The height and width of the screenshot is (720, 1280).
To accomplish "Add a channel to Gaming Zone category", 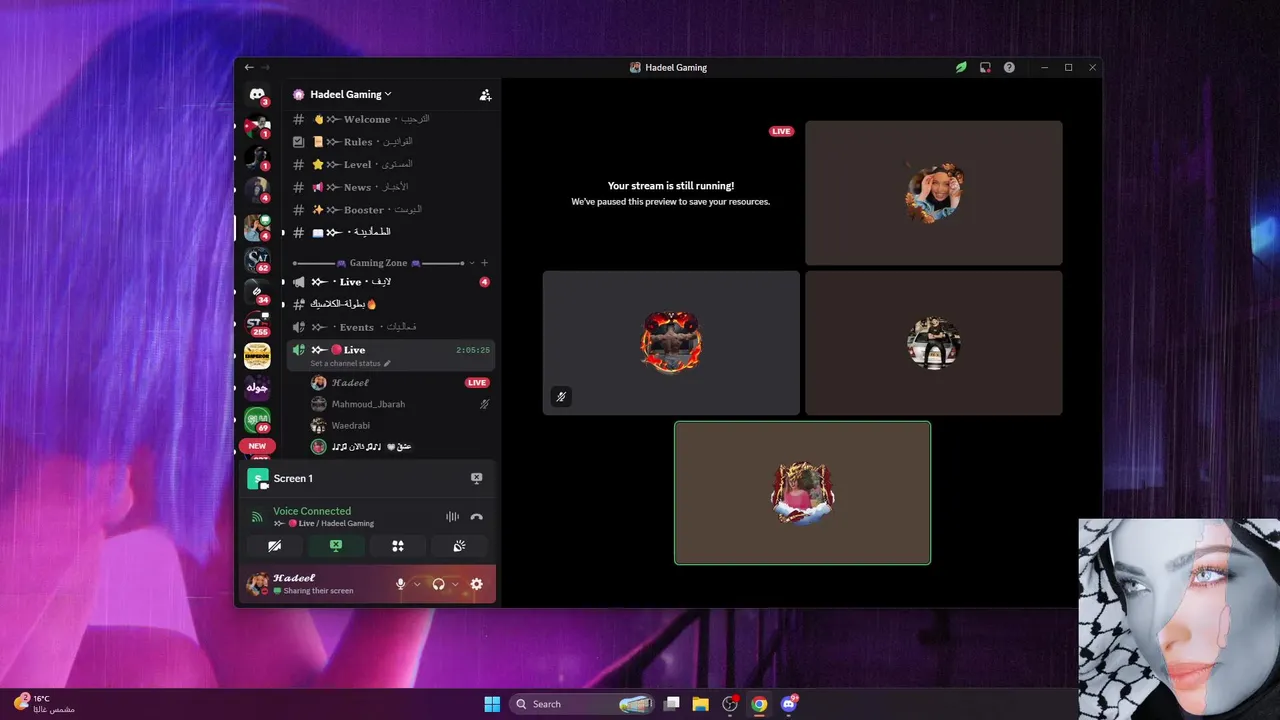I will pyautogui.click(x=485, y=263).
